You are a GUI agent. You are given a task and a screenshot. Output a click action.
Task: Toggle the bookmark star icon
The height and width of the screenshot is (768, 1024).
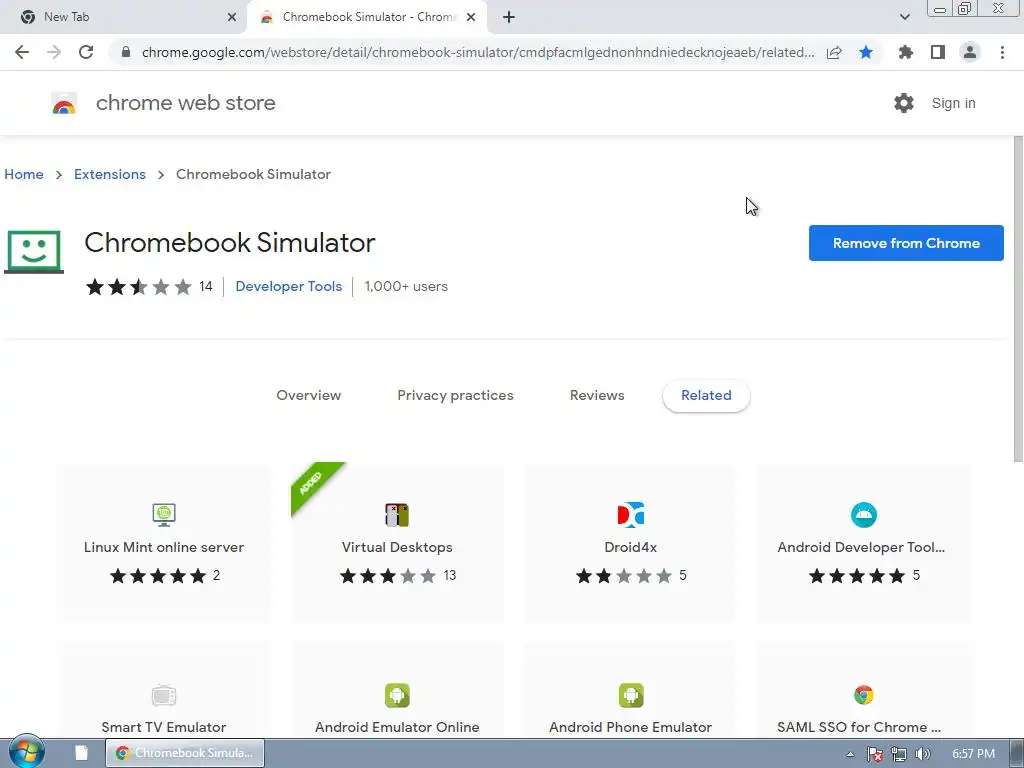tap(866, 52)
